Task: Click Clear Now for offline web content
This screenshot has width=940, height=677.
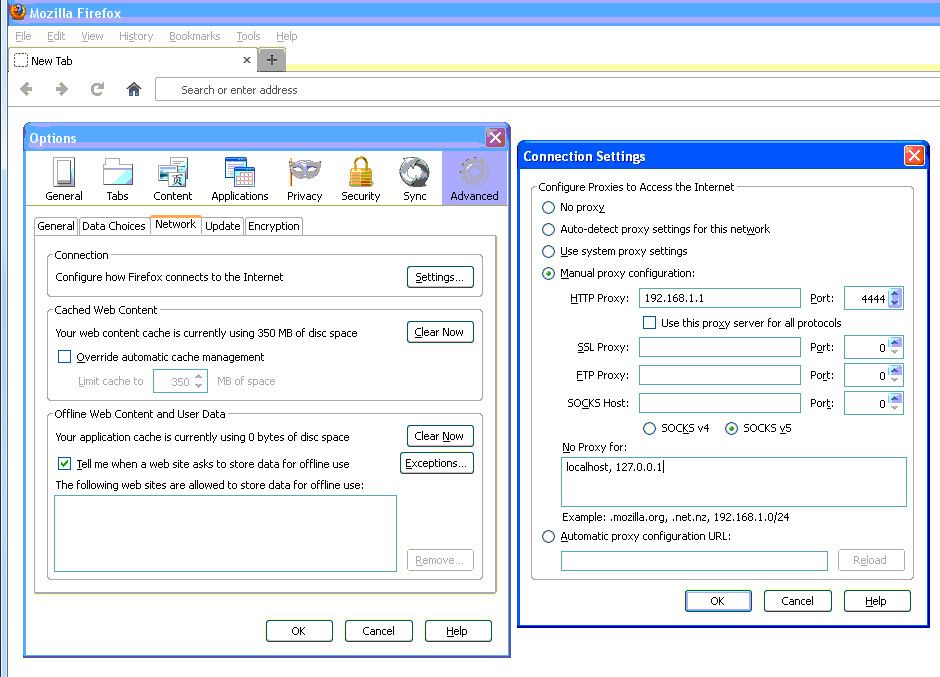Action: point(440,436)
